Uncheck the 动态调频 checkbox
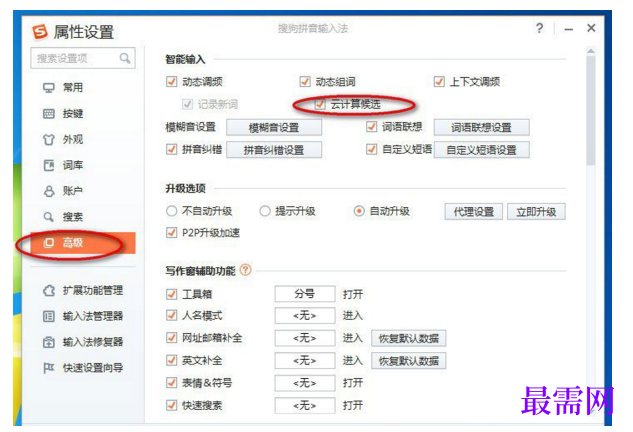The height and width of the screenshot is (432, 633). [171, 82]
